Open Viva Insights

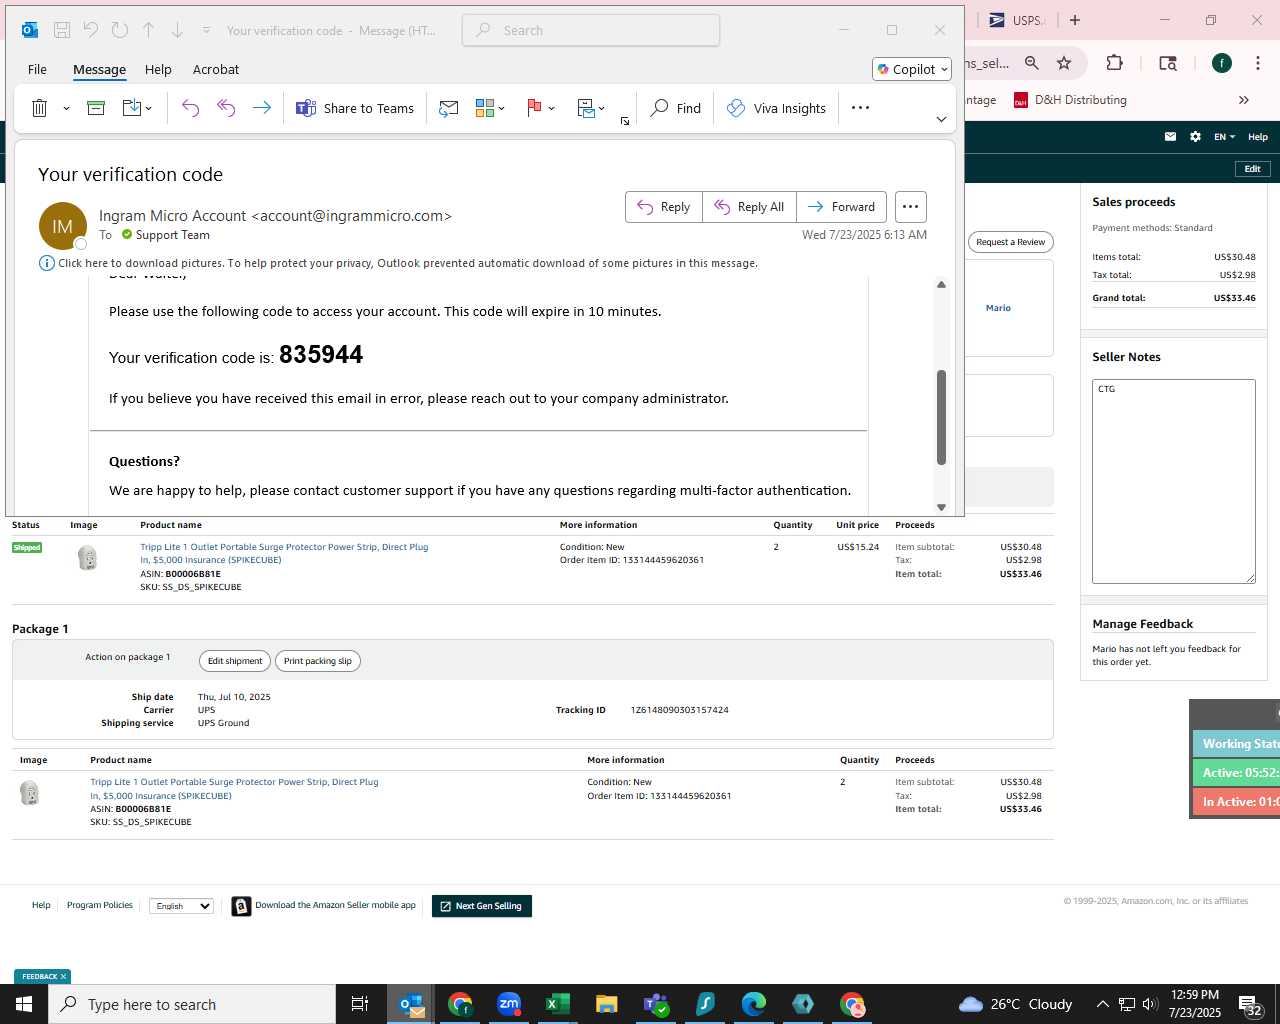click(x=777, y=108)
